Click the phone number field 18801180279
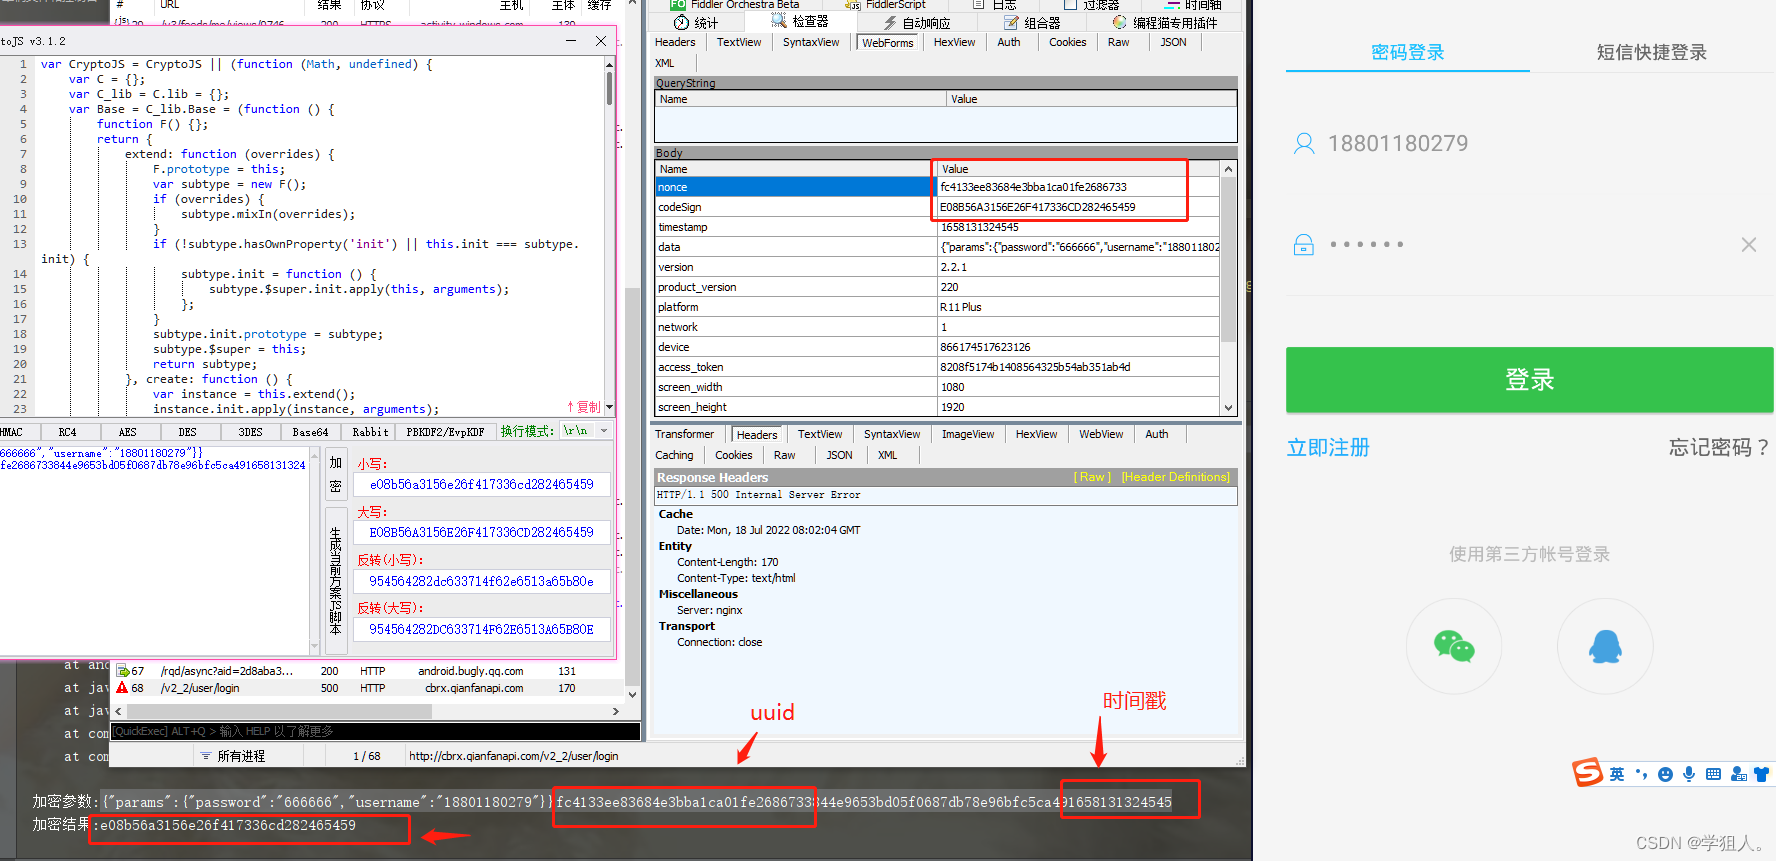 click(1398, 144)
